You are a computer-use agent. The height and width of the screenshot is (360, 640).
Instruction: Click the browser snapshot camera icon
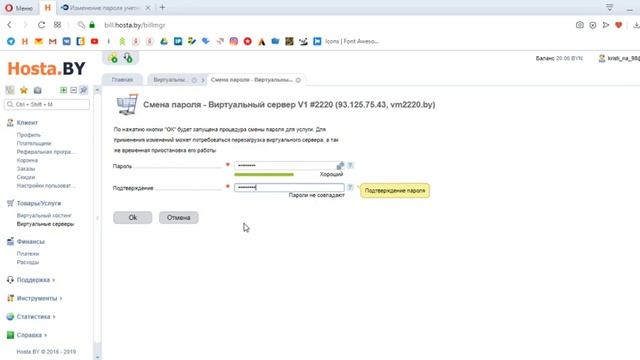[580, 25]
